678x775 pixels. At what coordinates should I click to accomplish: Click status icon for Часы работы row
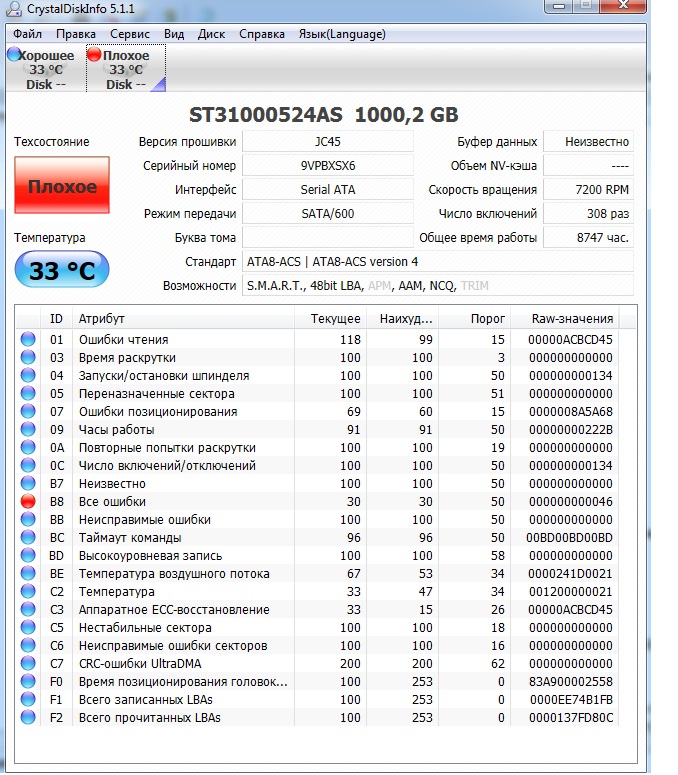click(x=28, y=429)
